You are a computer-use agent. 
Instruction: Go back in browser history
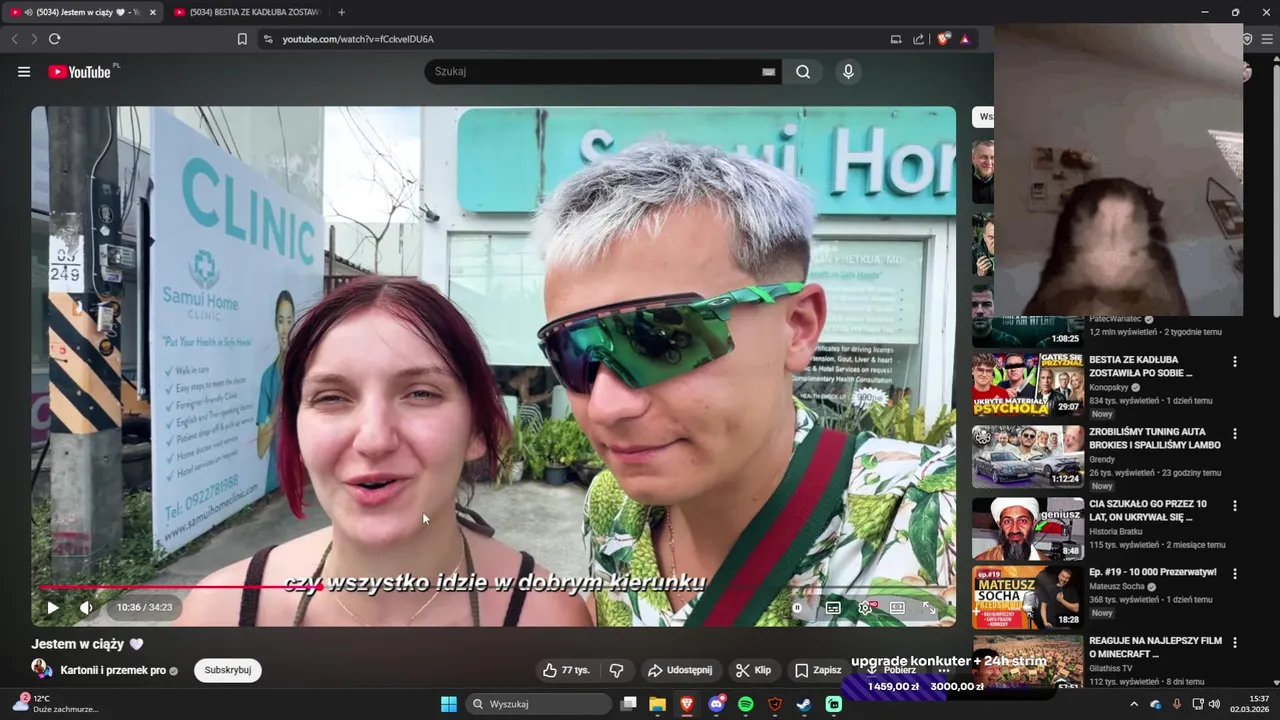point(14,39)
